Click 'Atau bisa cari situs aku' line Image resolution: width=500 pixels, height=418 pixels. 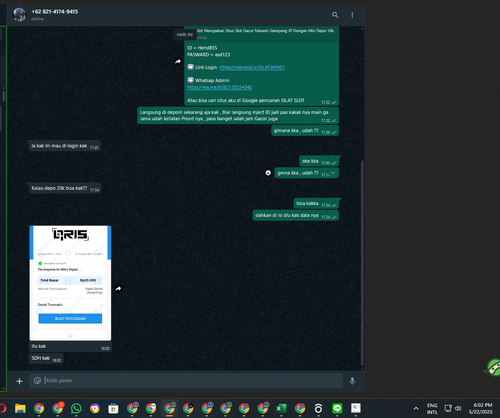pyautogui.click(x=246, y=100)
